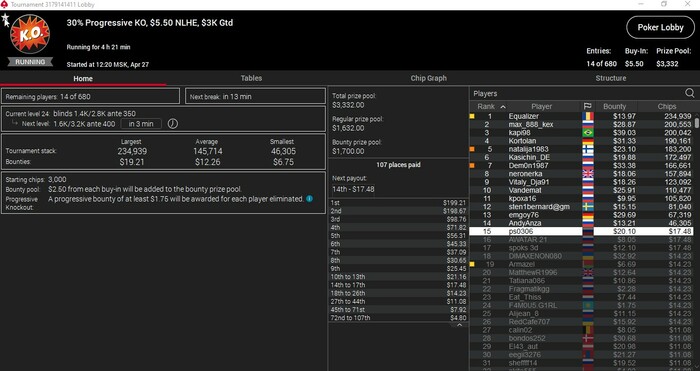Click the 'in 3 min' next level button
Screen dimensions: 700x371
pyautogui.click(x=141, y=124)
